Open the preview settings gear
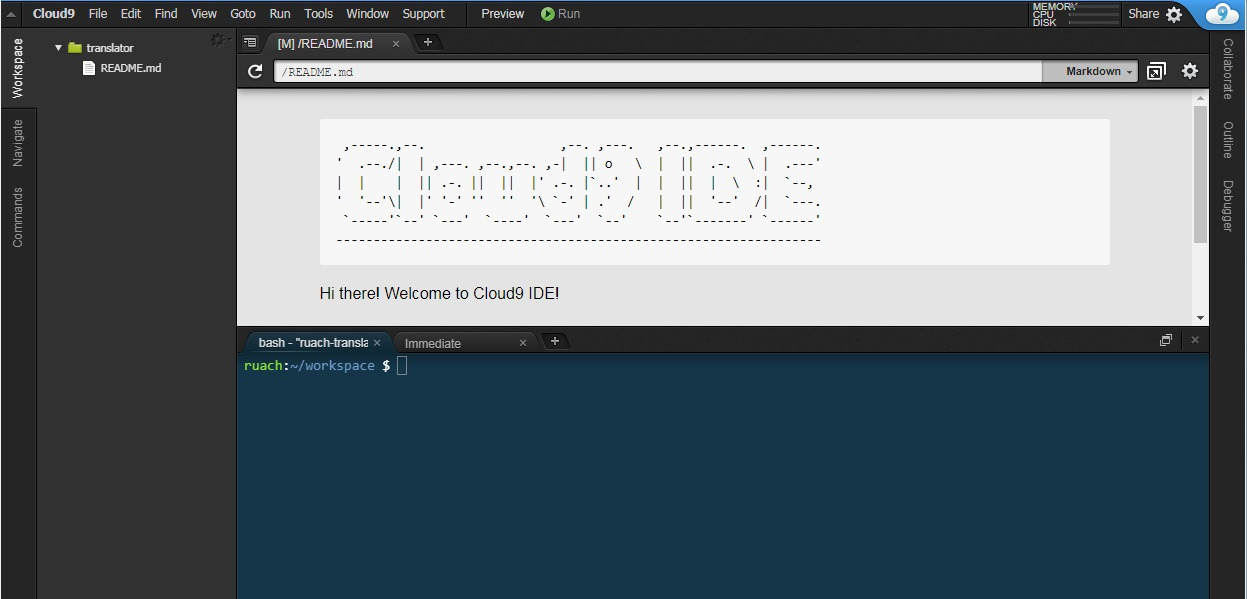Screen dimensions: 1247x599 [1190, 71]
